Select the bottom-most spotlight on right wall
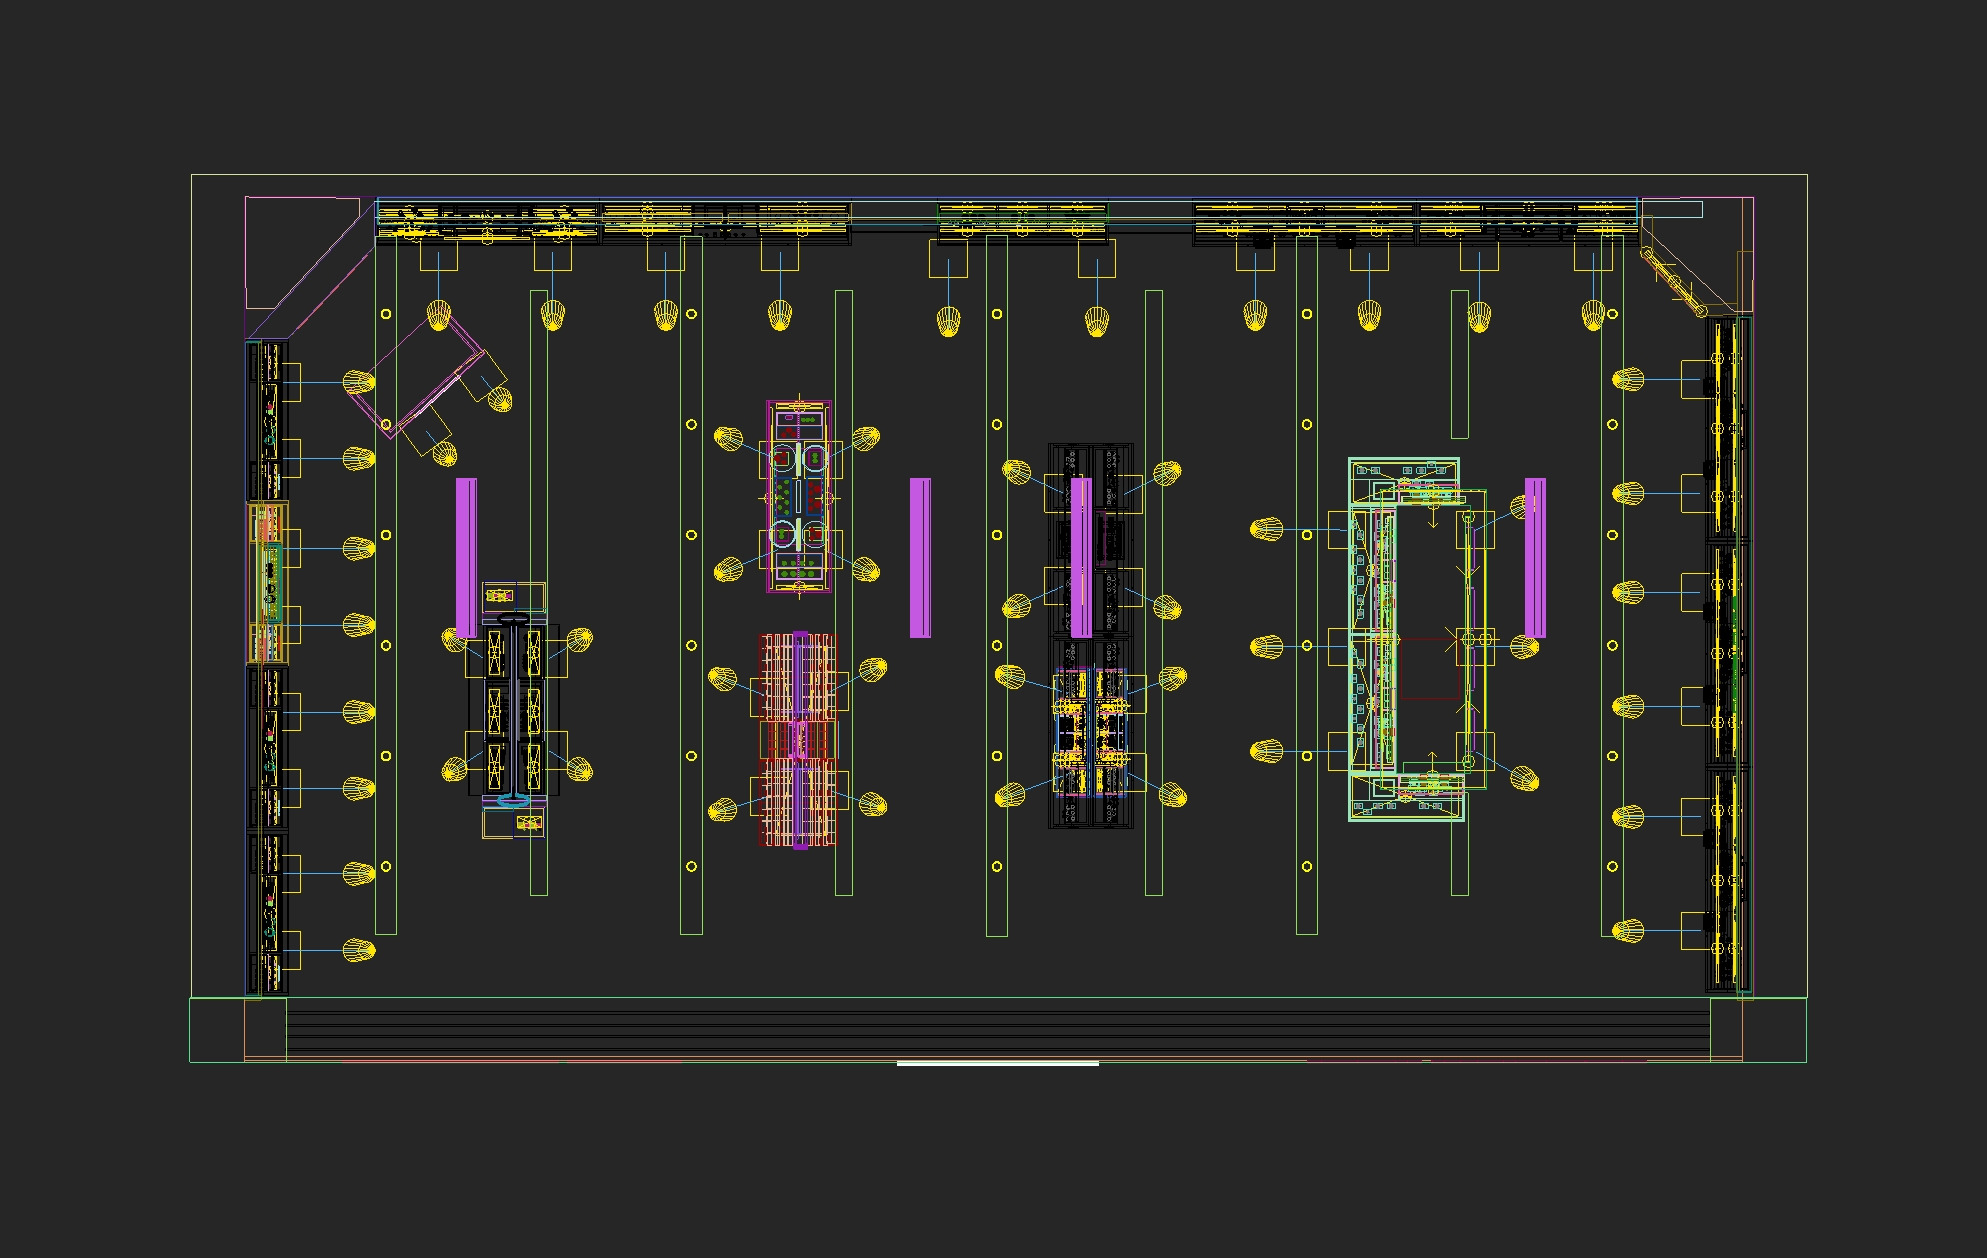Viewport: 1987px width, 1258px height. [1628, 931]
